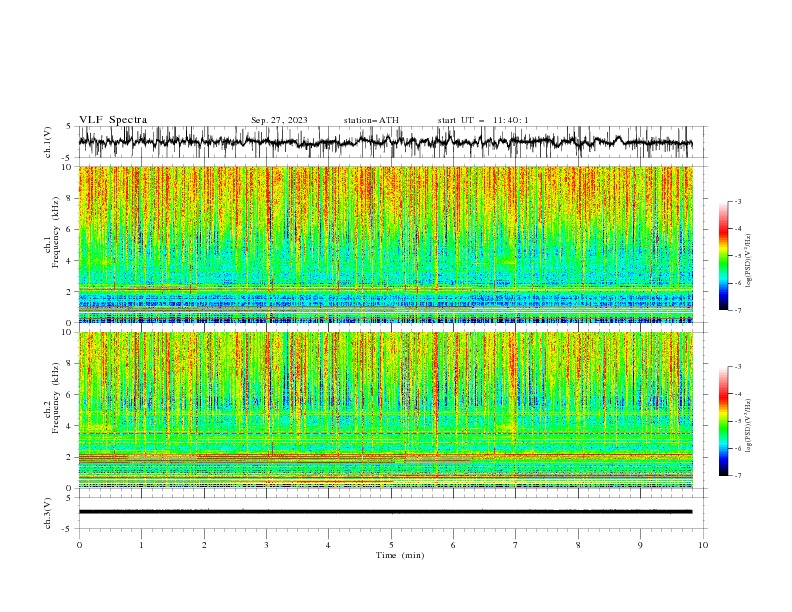Click the time axis tick label '5'
This screenshot has height=612, width=792.
tap(391, 545)
